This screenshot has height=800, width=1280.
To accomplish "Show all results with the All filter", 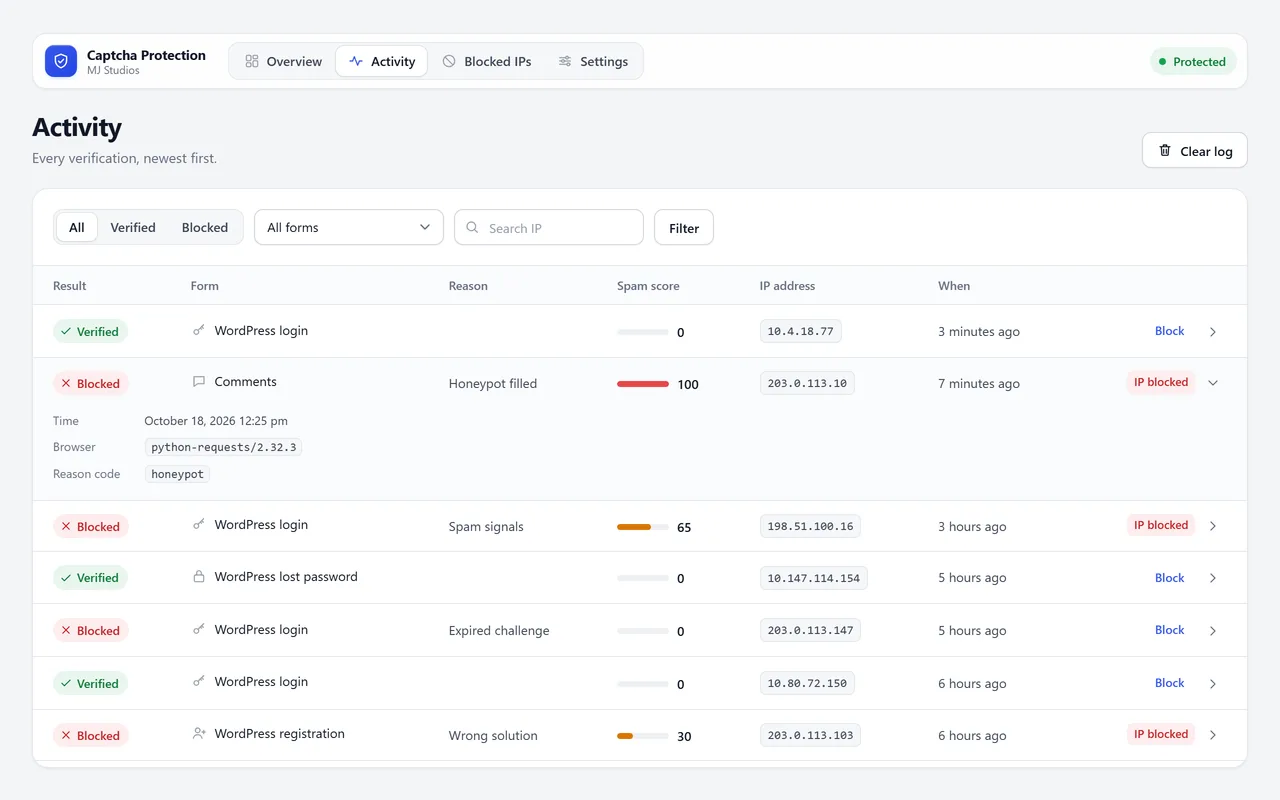I will [77, 227].
